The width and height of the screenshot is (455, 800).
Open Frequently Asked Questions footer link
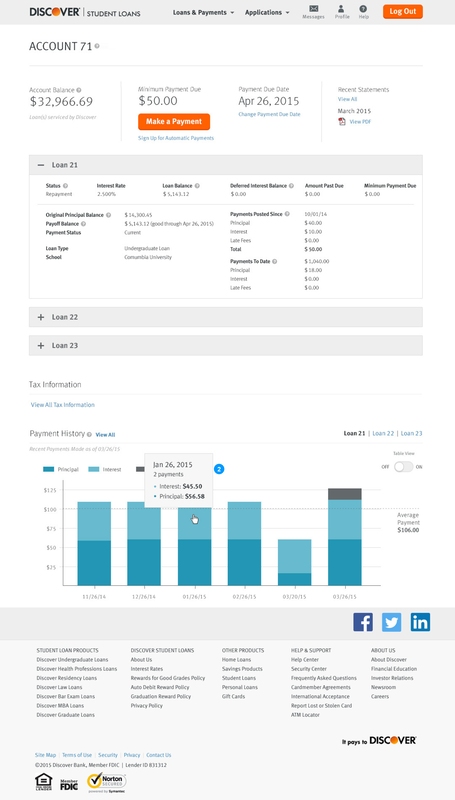324,678
